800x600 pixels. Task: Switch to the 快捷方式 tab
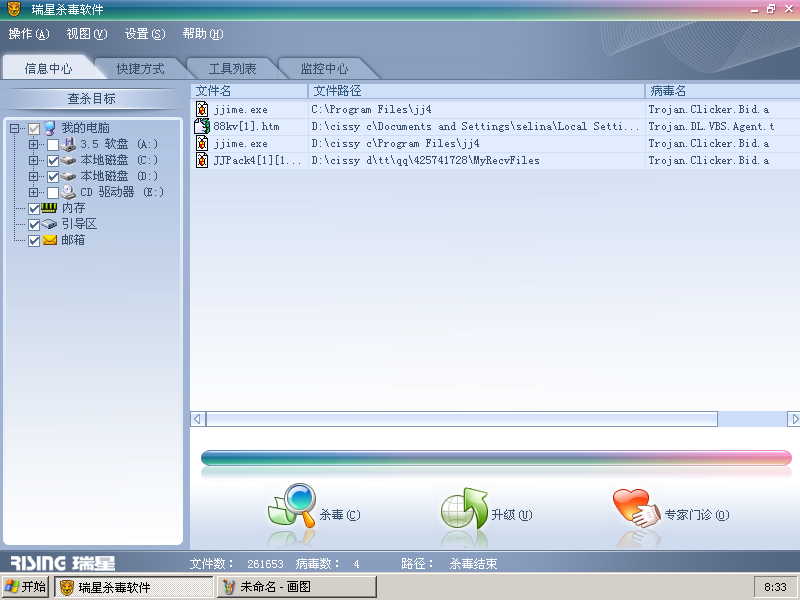140,68
